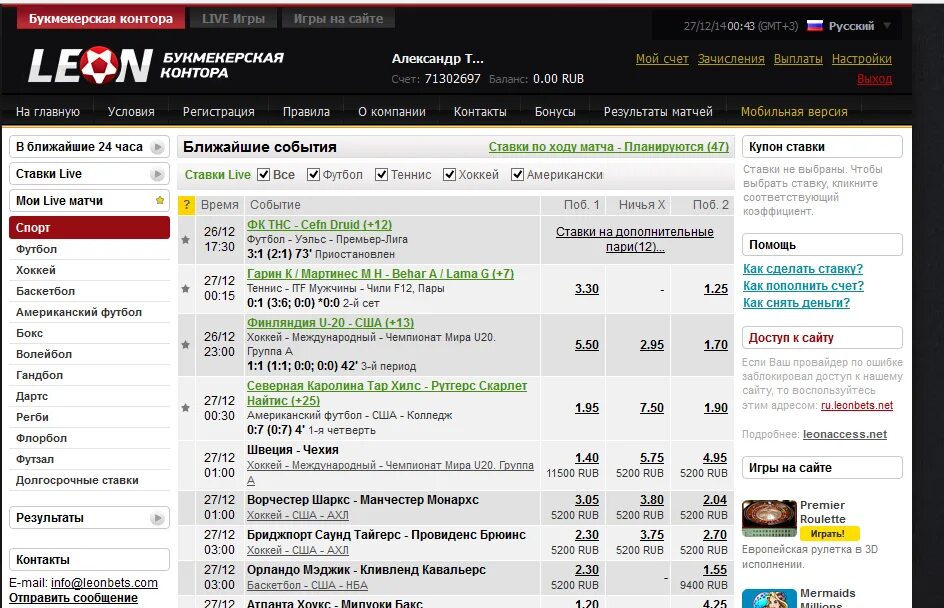Open the language dropdown arrow next to Русский
This screenshot has width=944, height=608.
click(x=887, y=26)
